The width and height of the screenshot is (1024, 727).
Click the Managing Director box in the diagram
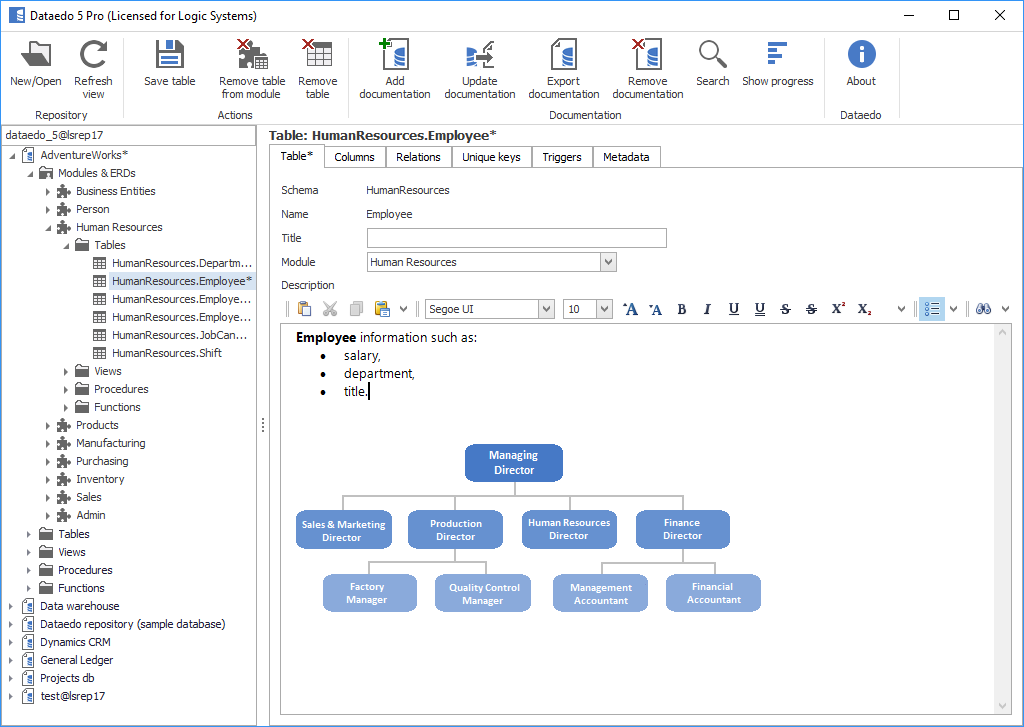coord(514,462)
